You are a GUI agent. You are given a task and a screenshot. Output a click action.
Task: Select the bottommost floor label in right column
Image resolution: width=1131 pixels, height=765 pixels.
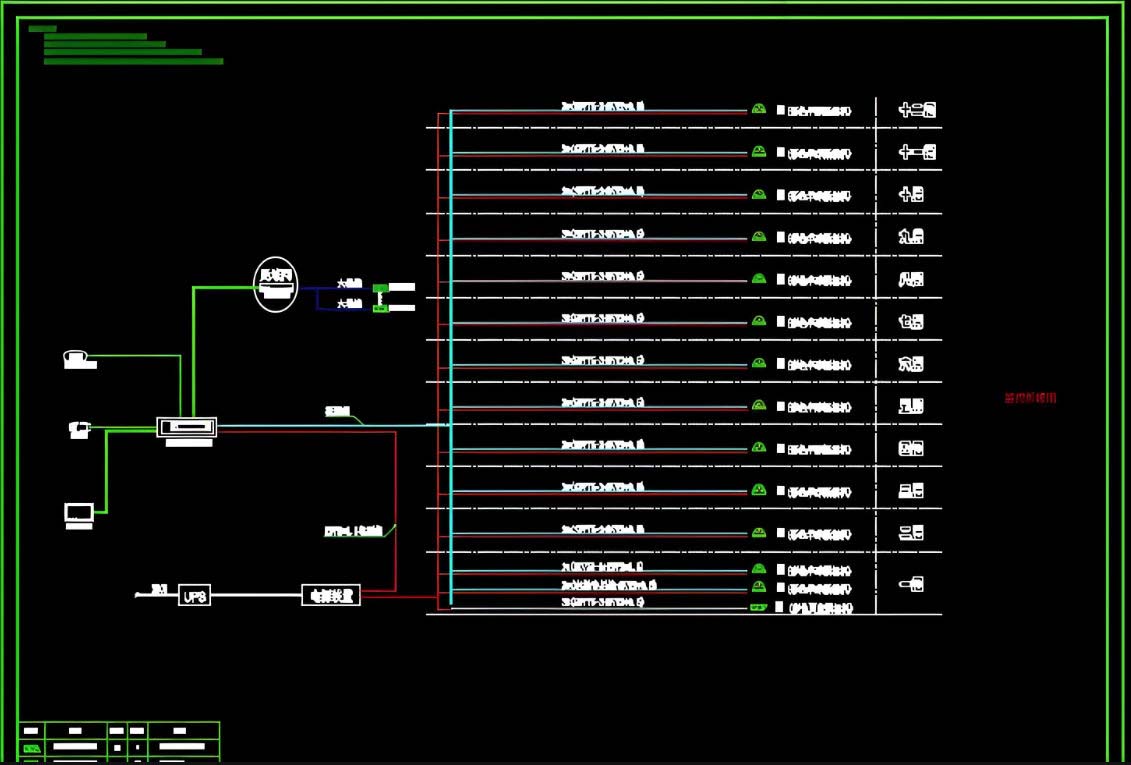[x=911, y=583]
